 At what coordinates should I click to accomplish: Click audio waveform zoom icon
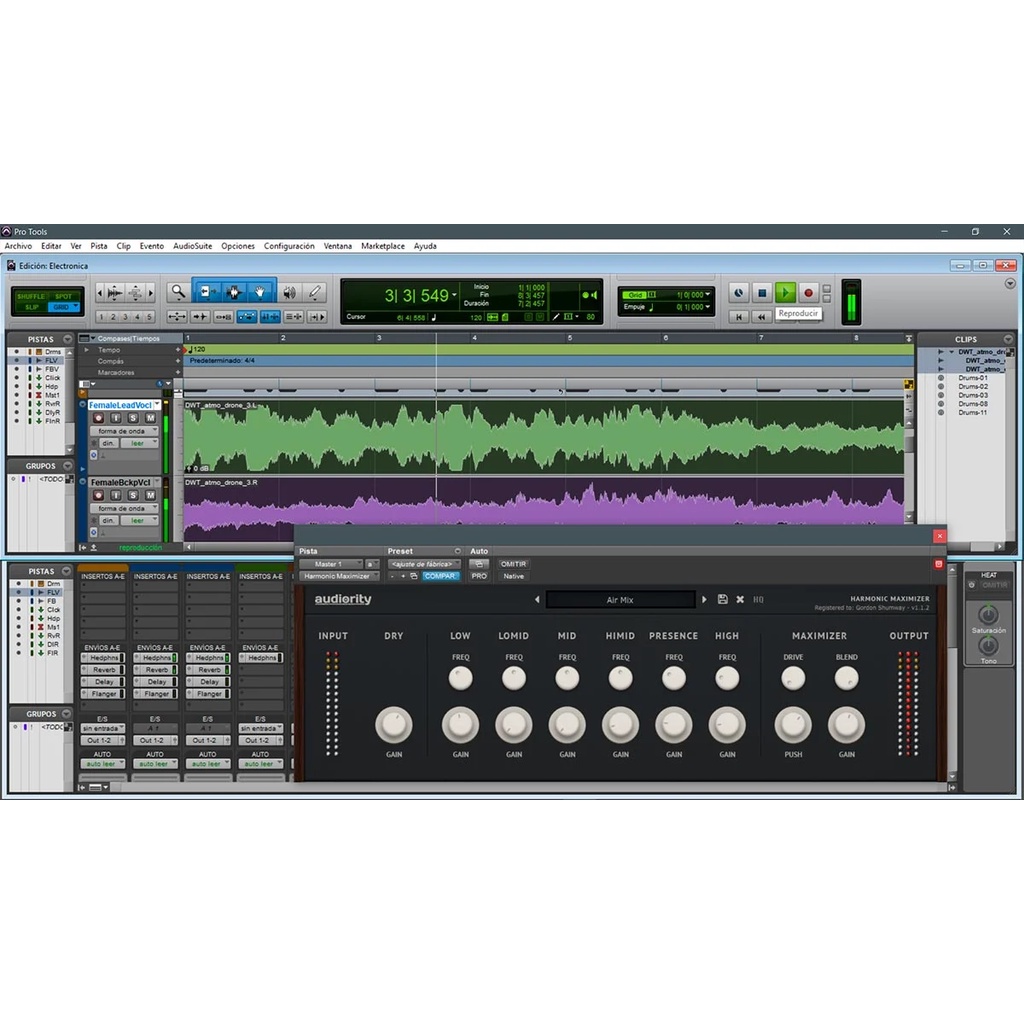click(x=115, y=293)
